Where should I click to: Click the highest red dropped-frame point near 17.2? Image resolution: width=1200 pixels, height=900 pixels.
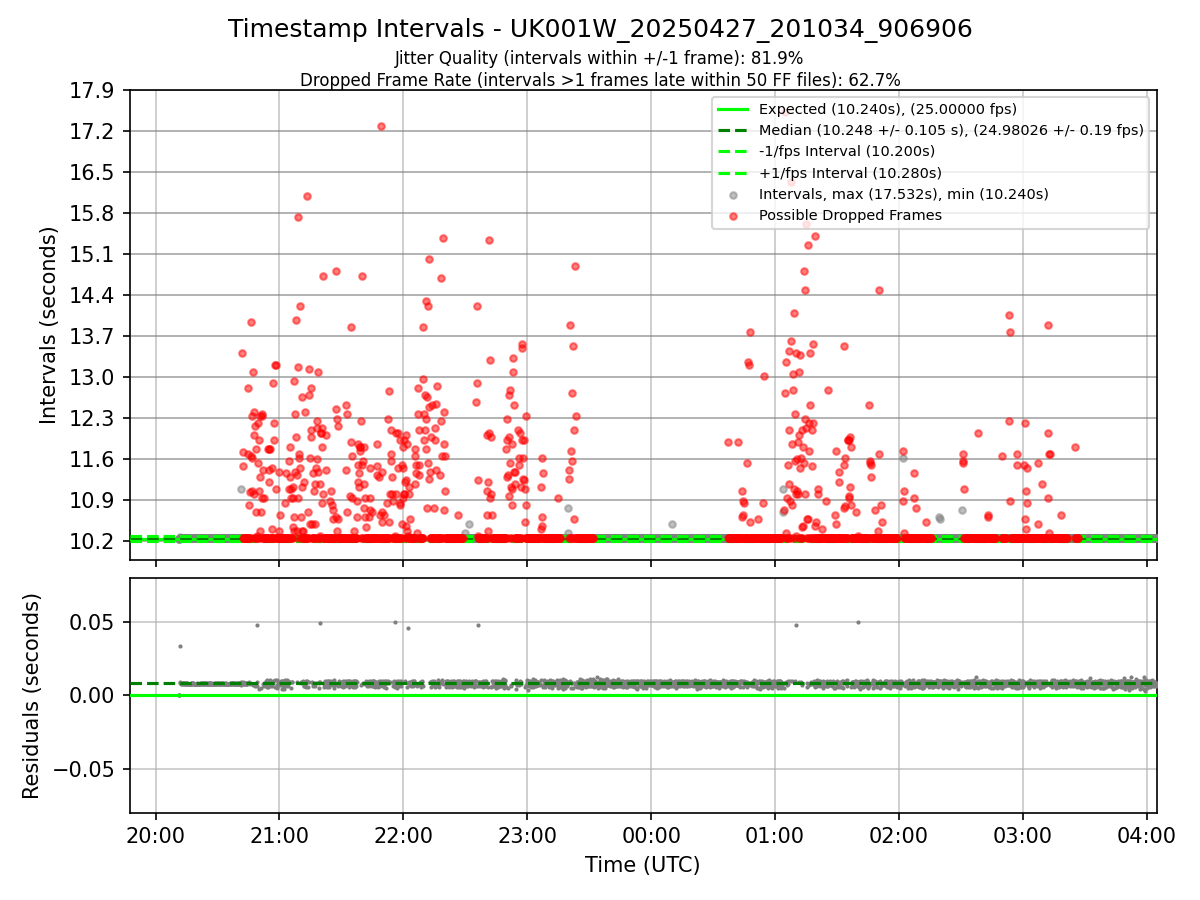pos(381,126)
